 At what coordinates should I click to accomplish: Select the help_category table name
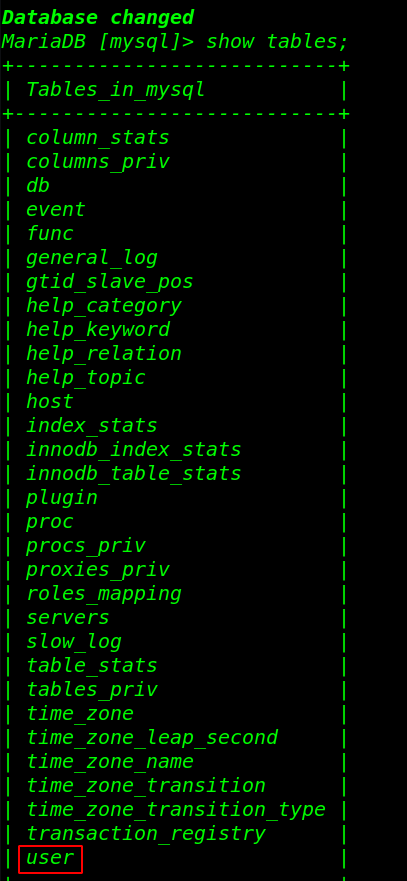click(x=104, y=306)
